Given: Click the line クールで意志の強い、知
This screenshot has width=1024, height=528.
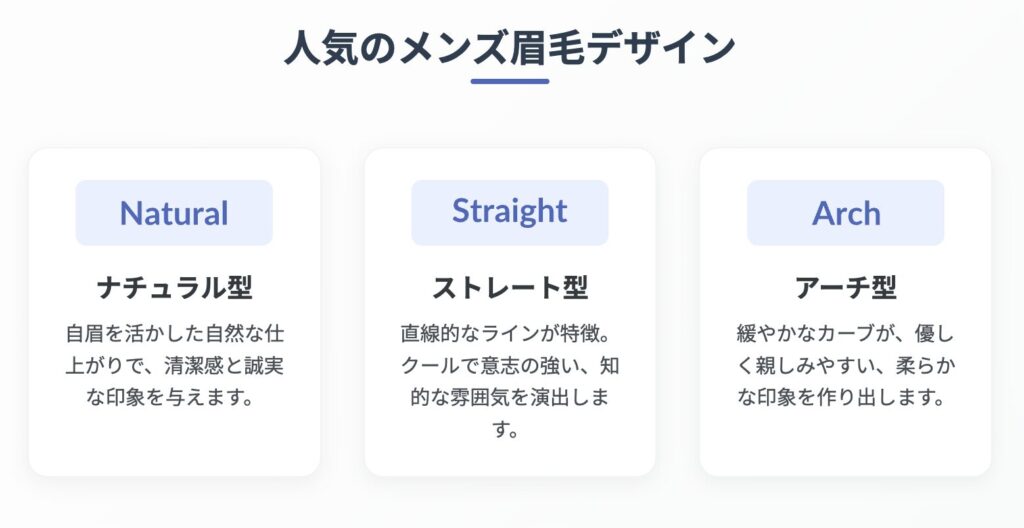Looking at the screenshot, I should click(510, 365).
